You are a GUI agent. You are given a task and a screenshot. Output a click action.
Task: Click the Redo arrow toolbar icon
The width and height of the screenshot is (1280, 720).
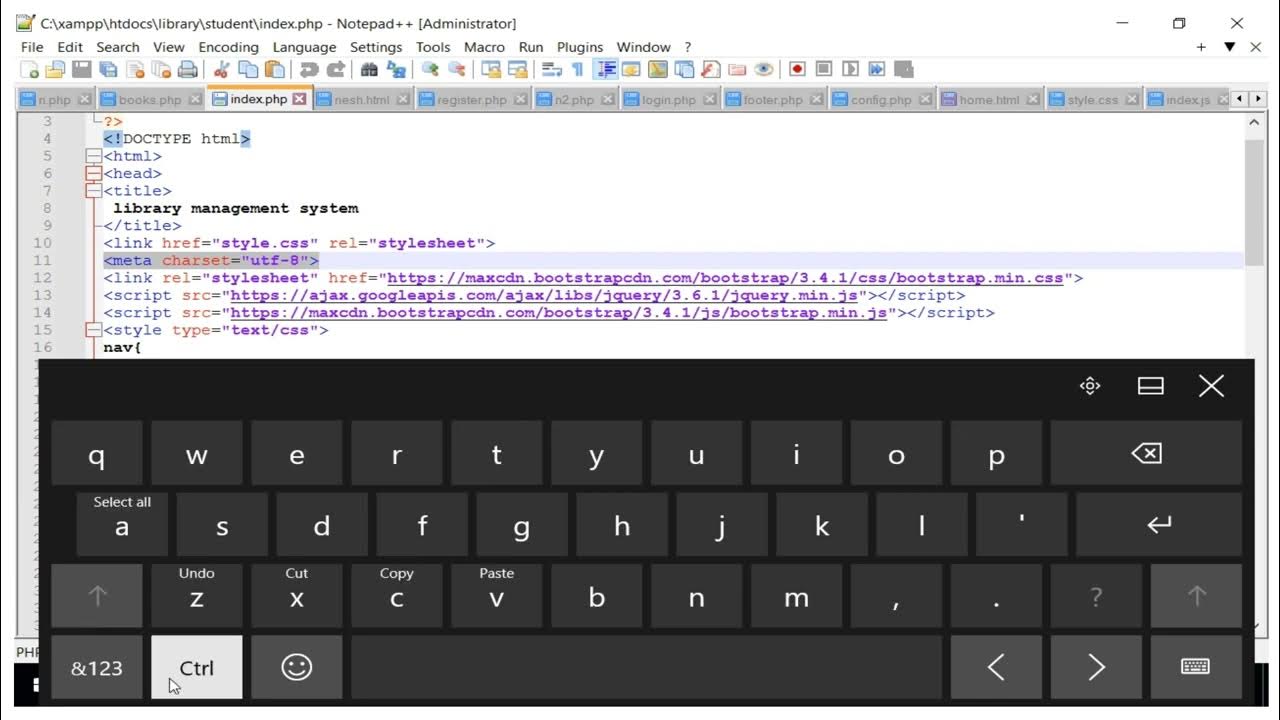tap(336, 69)
